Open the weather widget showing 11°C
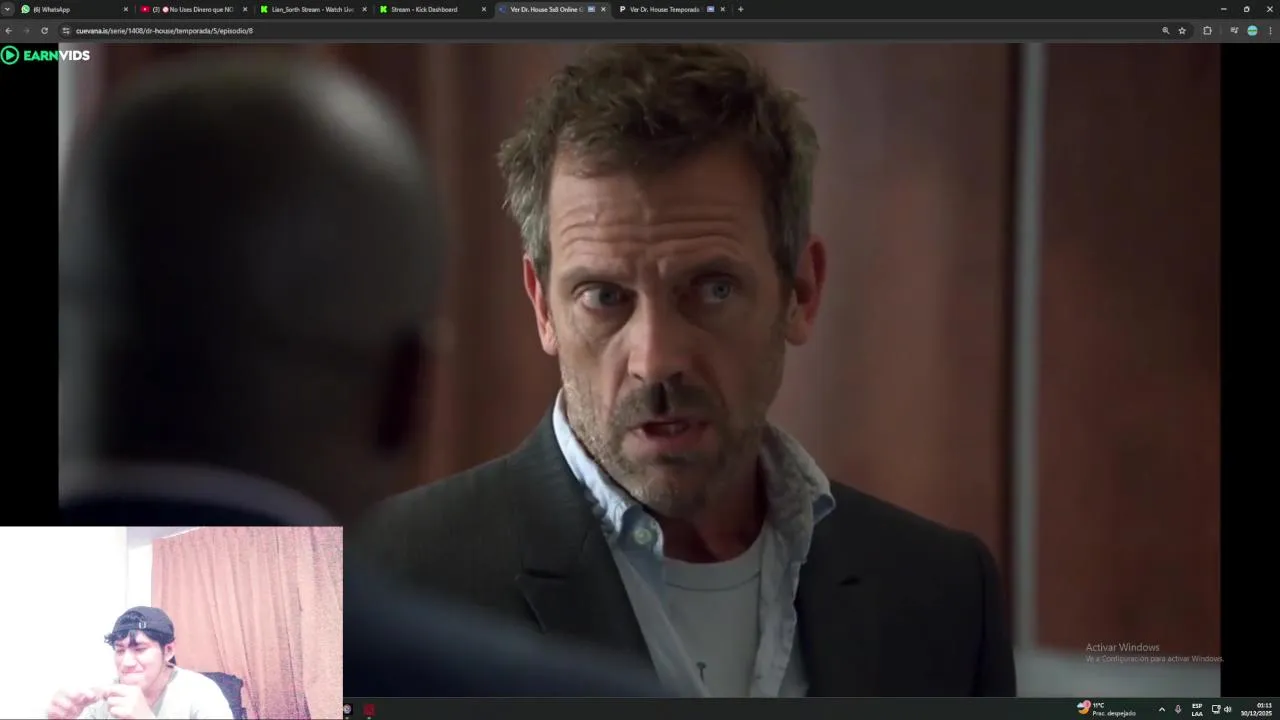Image resolution: width=1280 pixels, height=720 pixels. point(1106,709)
